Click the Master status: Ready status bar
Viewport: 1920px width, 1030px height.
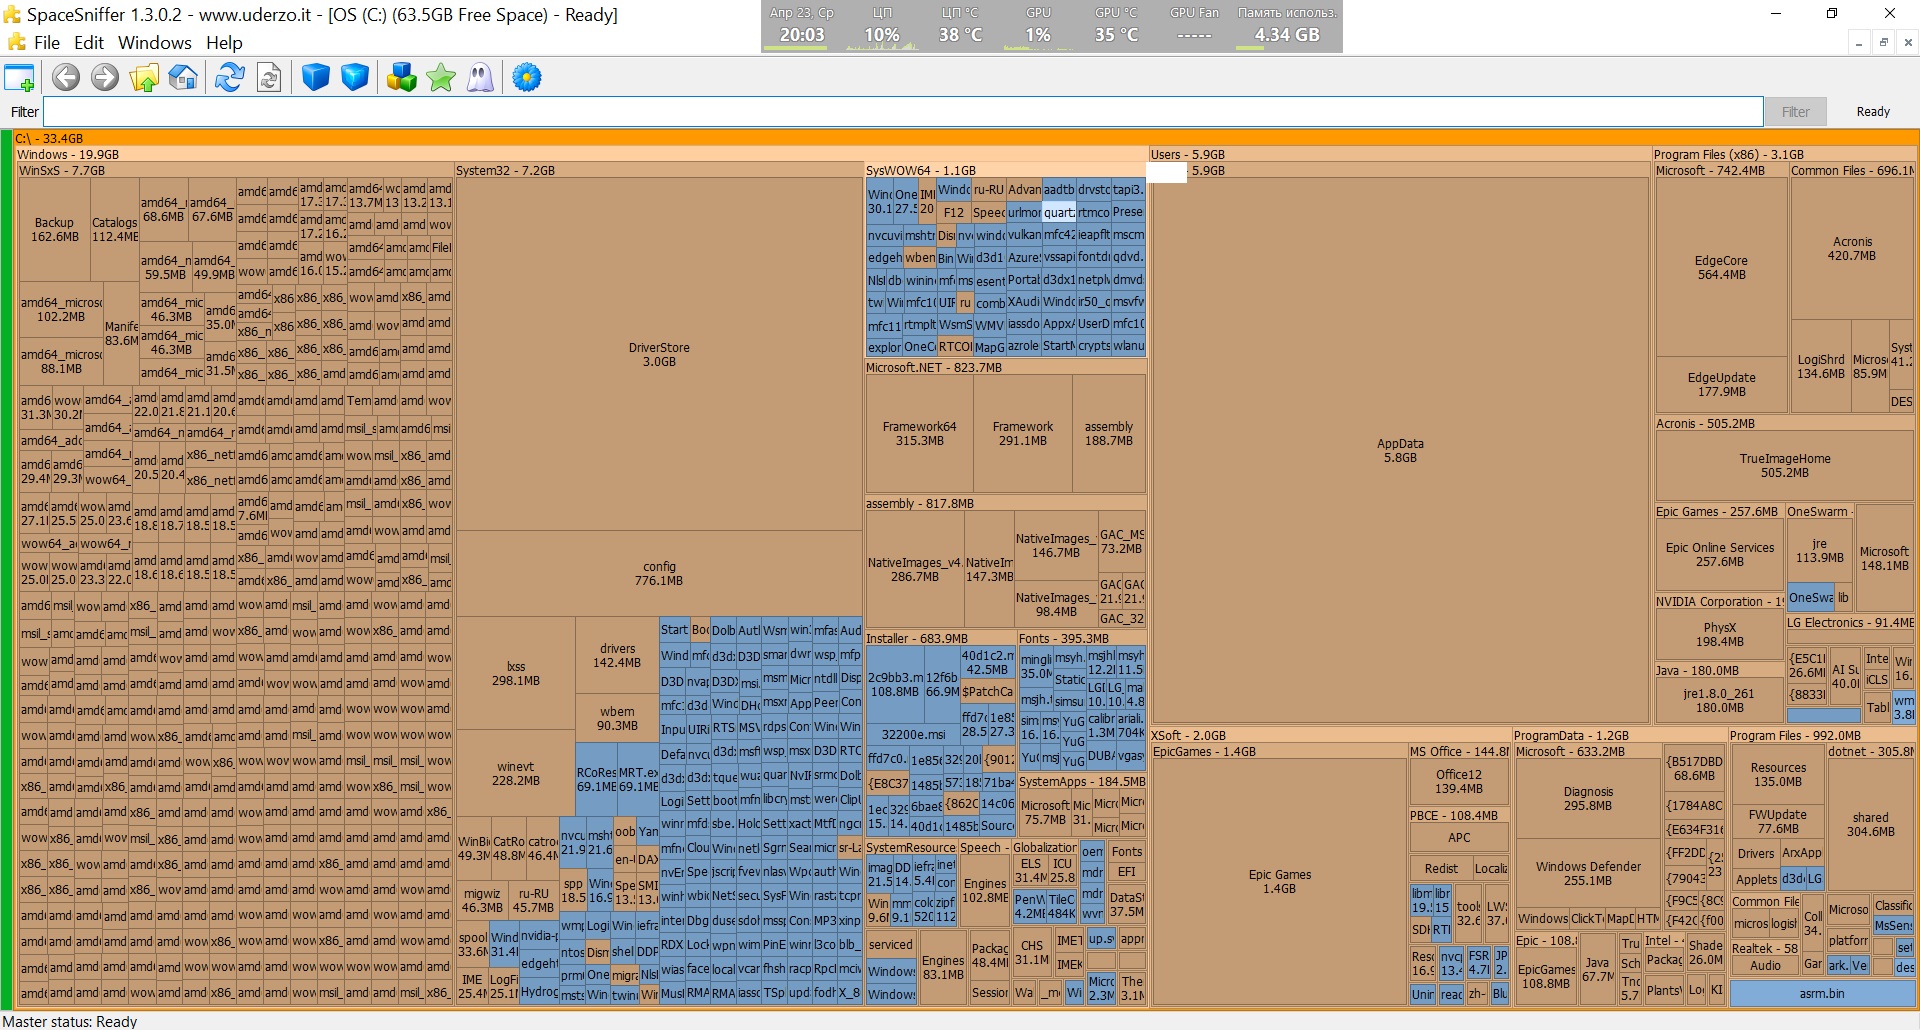click(x=70, y=1021)
